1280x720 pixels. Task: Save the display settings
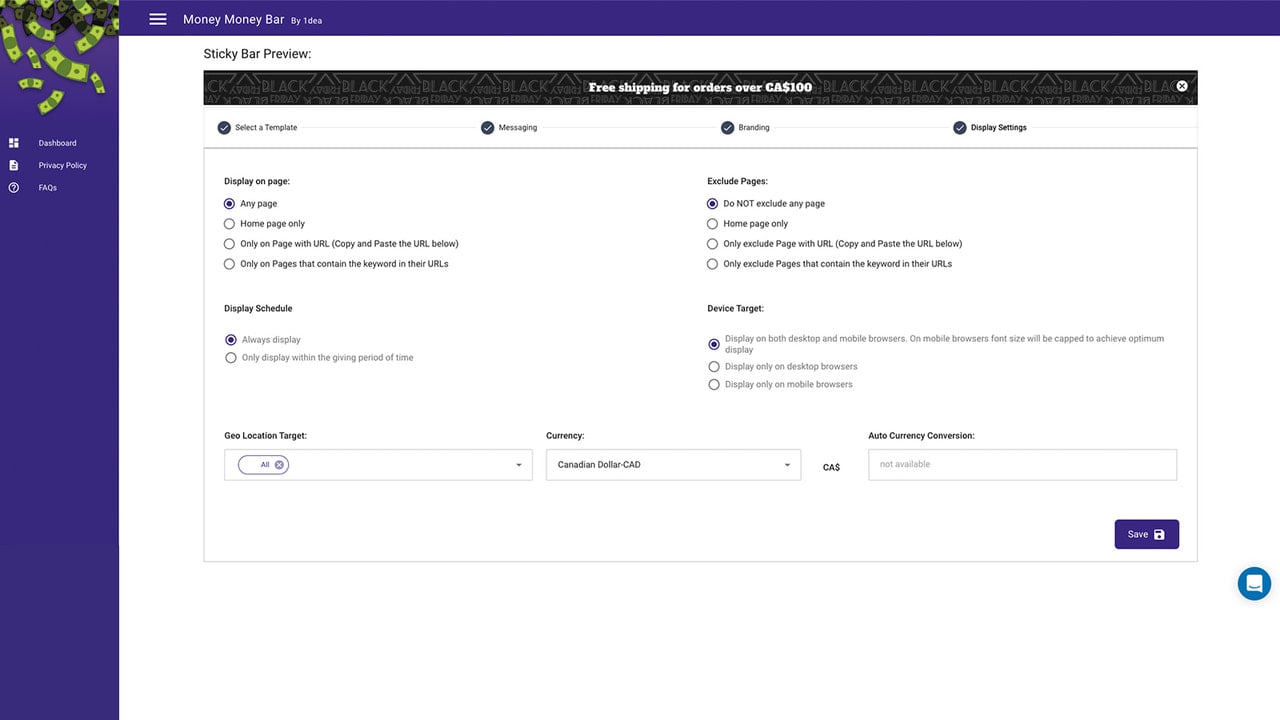(x=1147, y=534)
